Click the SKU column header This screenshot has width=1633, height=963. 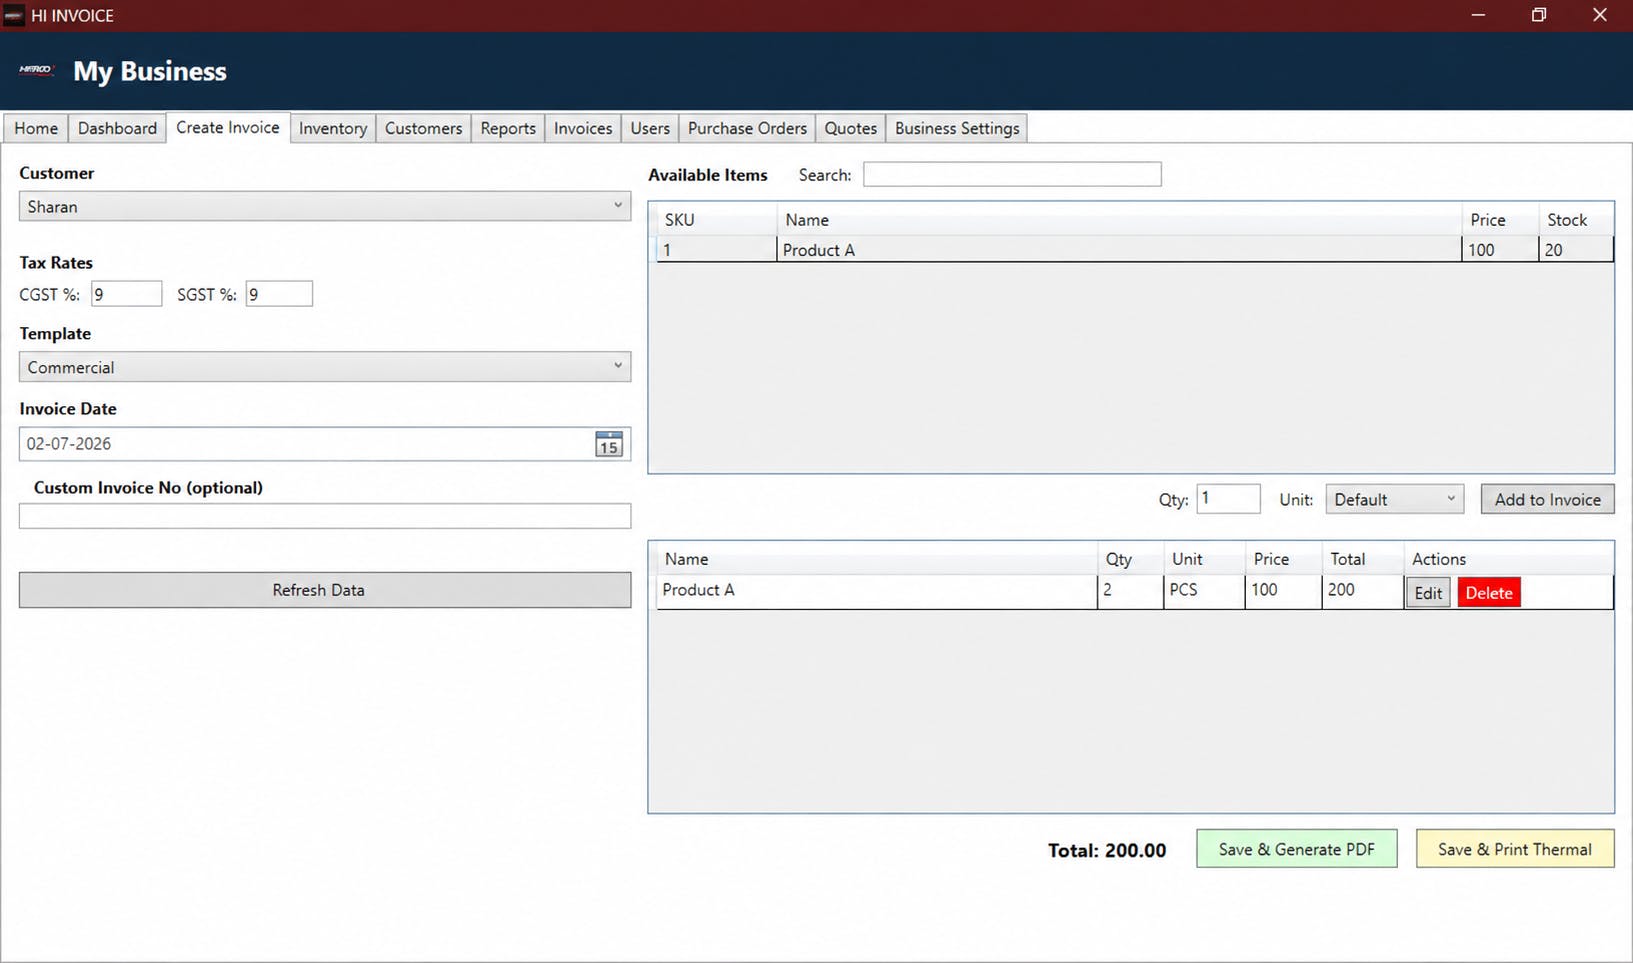click(717, 220)
